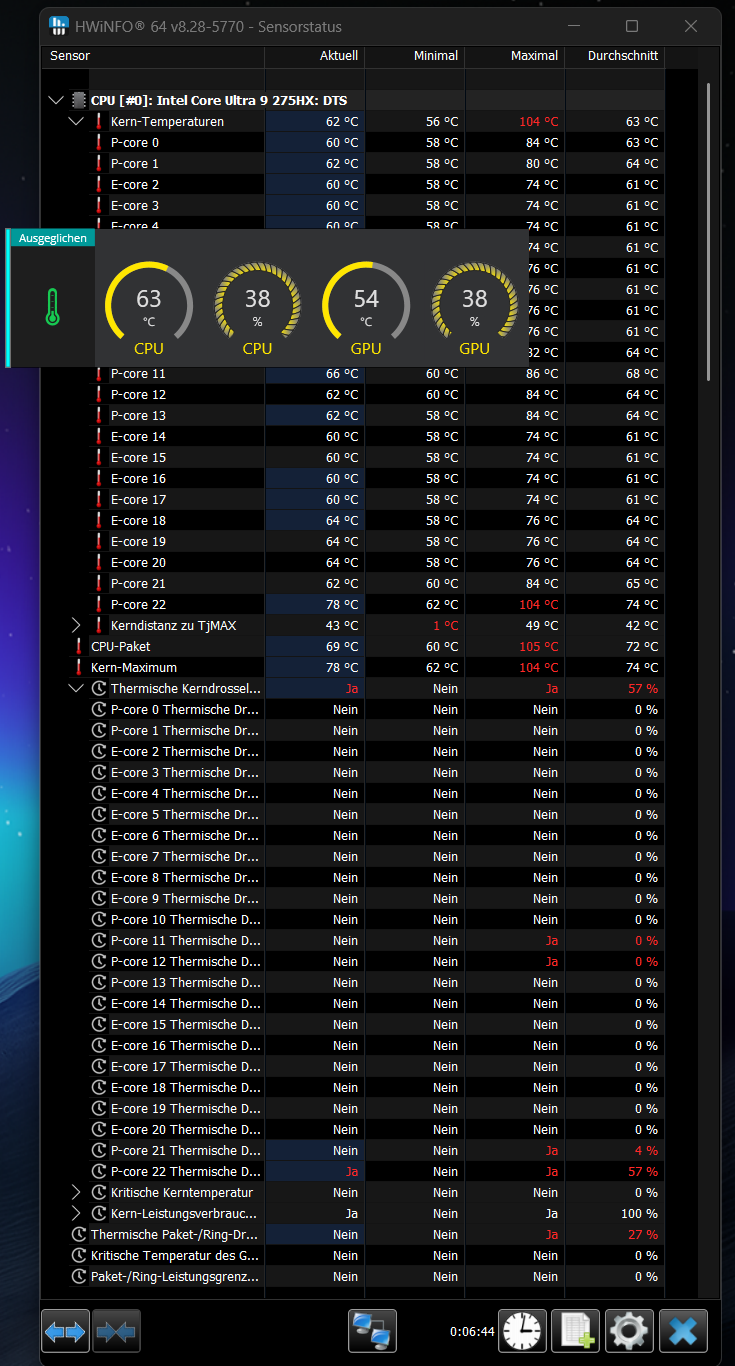Select P-core 22 Thermische D... row
The image size is (735, 1366).
353,1171
